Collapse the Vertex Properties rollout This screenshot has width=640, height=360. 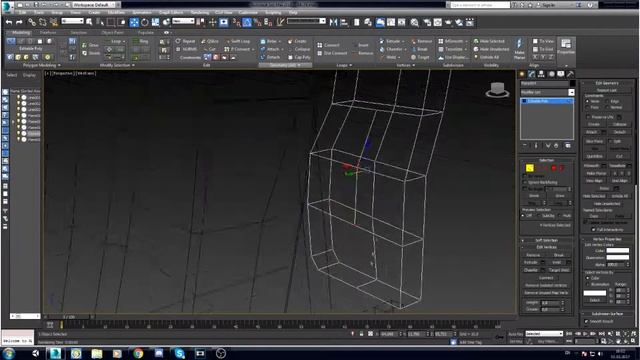tap(607, 239)
